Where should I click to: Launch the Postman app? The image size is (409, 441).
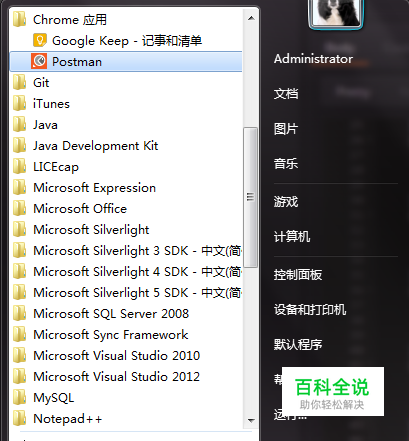pyautogui.click(x=126, y=61)
